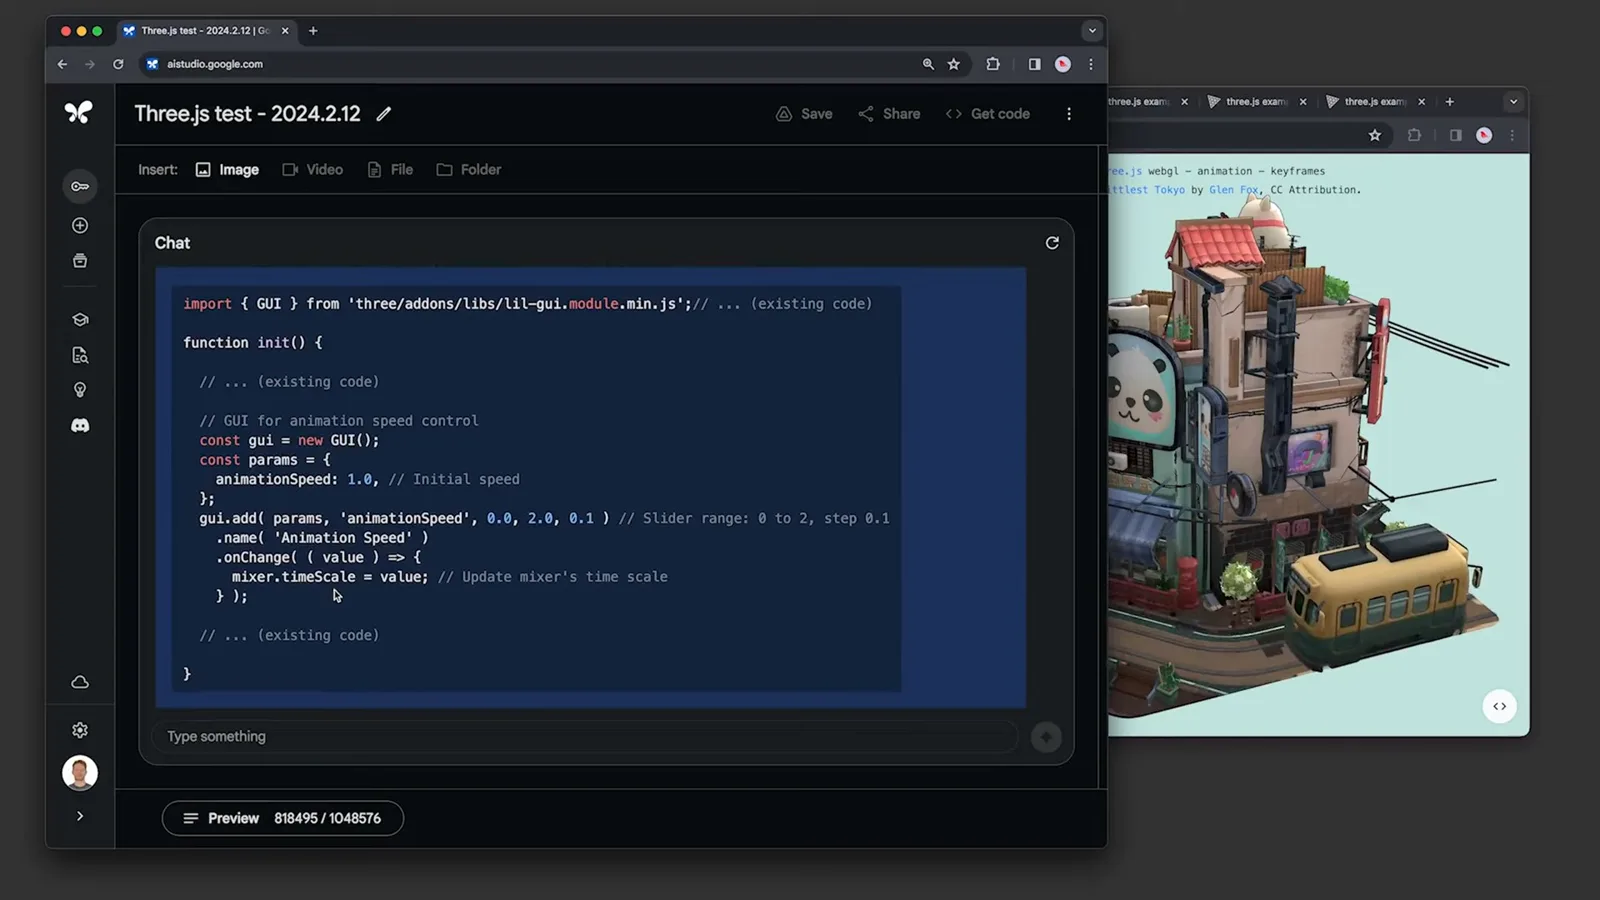The image size is (1600, 900).
Task: Open the settings gear icon
Action: [x=80, y=730]
